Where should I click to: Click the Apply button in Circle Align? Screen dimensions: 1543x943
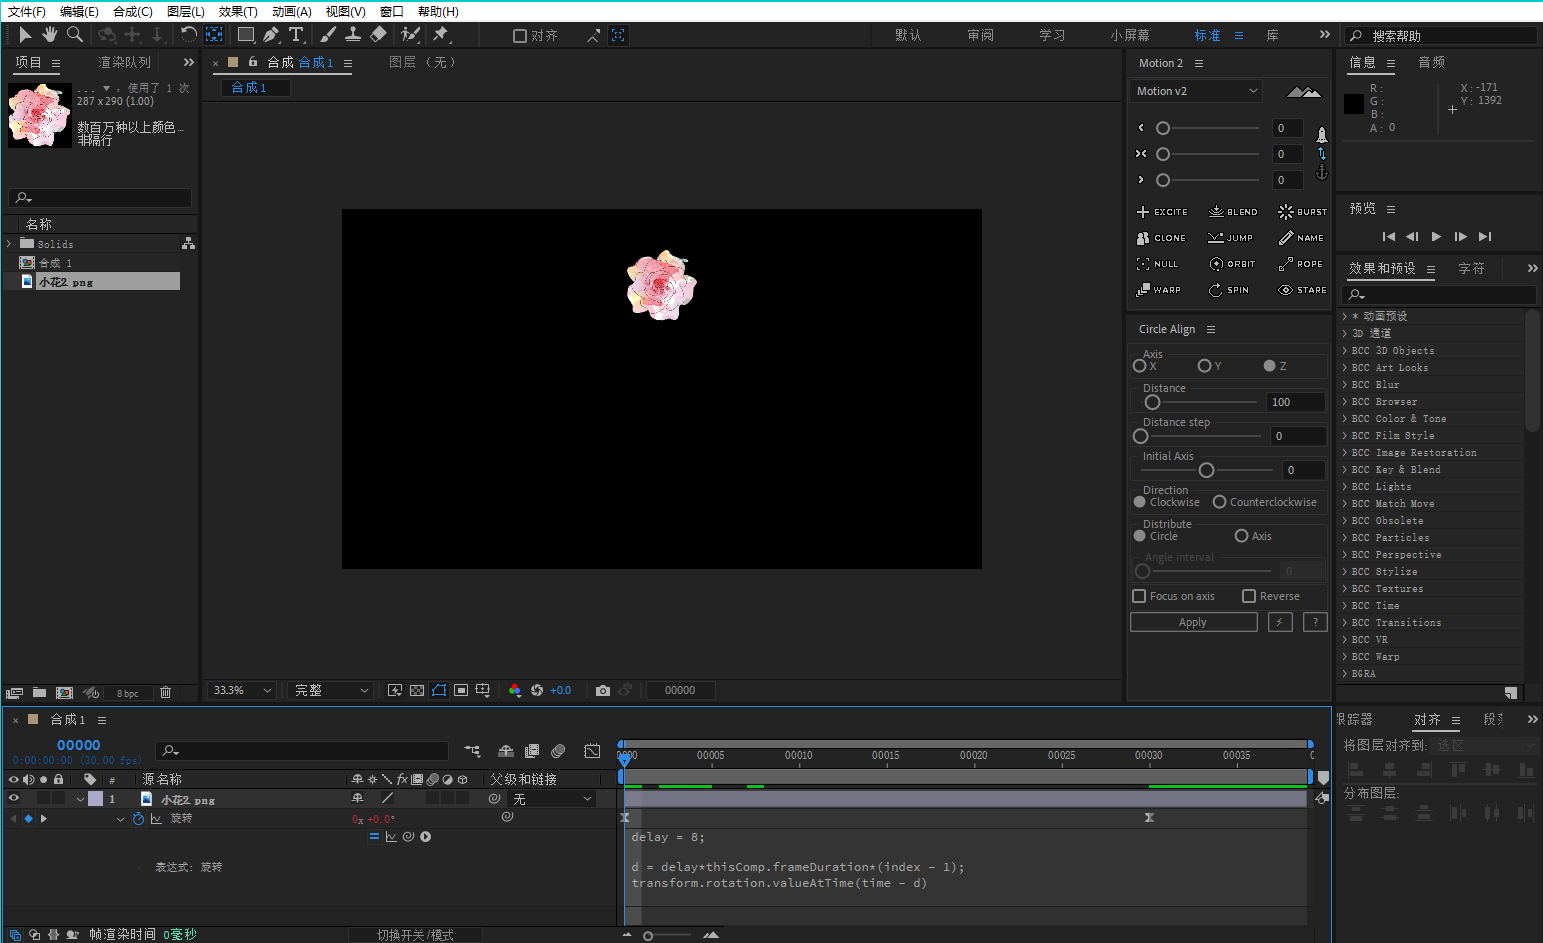click(1193, 622)
